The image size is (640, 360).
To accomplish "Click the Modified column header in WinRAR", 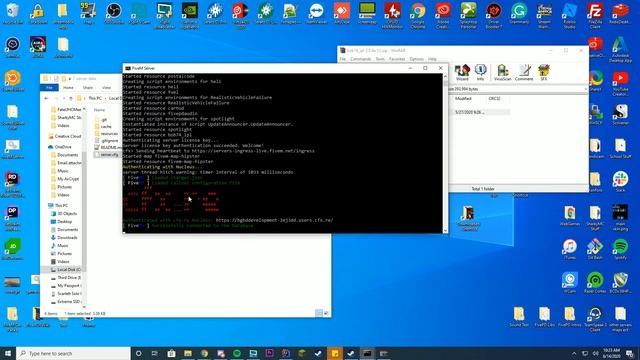I will click(x=463, y=99).
